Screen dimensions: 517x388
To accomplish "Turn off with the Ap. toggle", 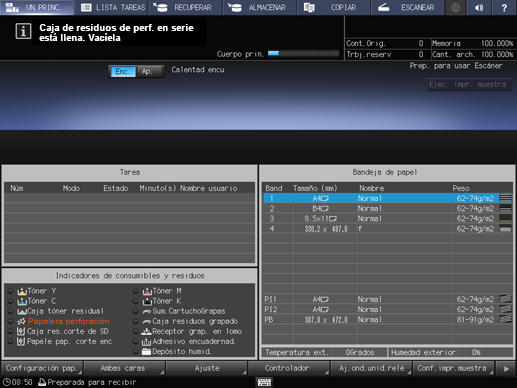I will (x=149, y=71).
